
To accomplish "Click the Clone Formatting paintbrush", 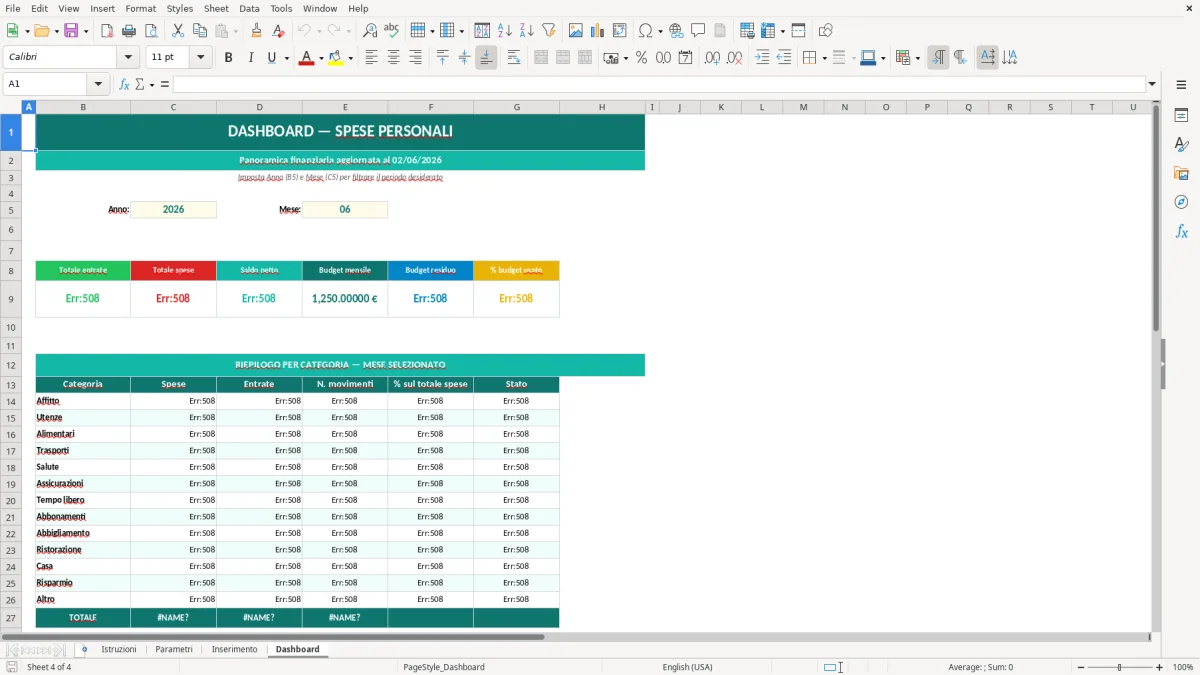I will pos(257,31).
